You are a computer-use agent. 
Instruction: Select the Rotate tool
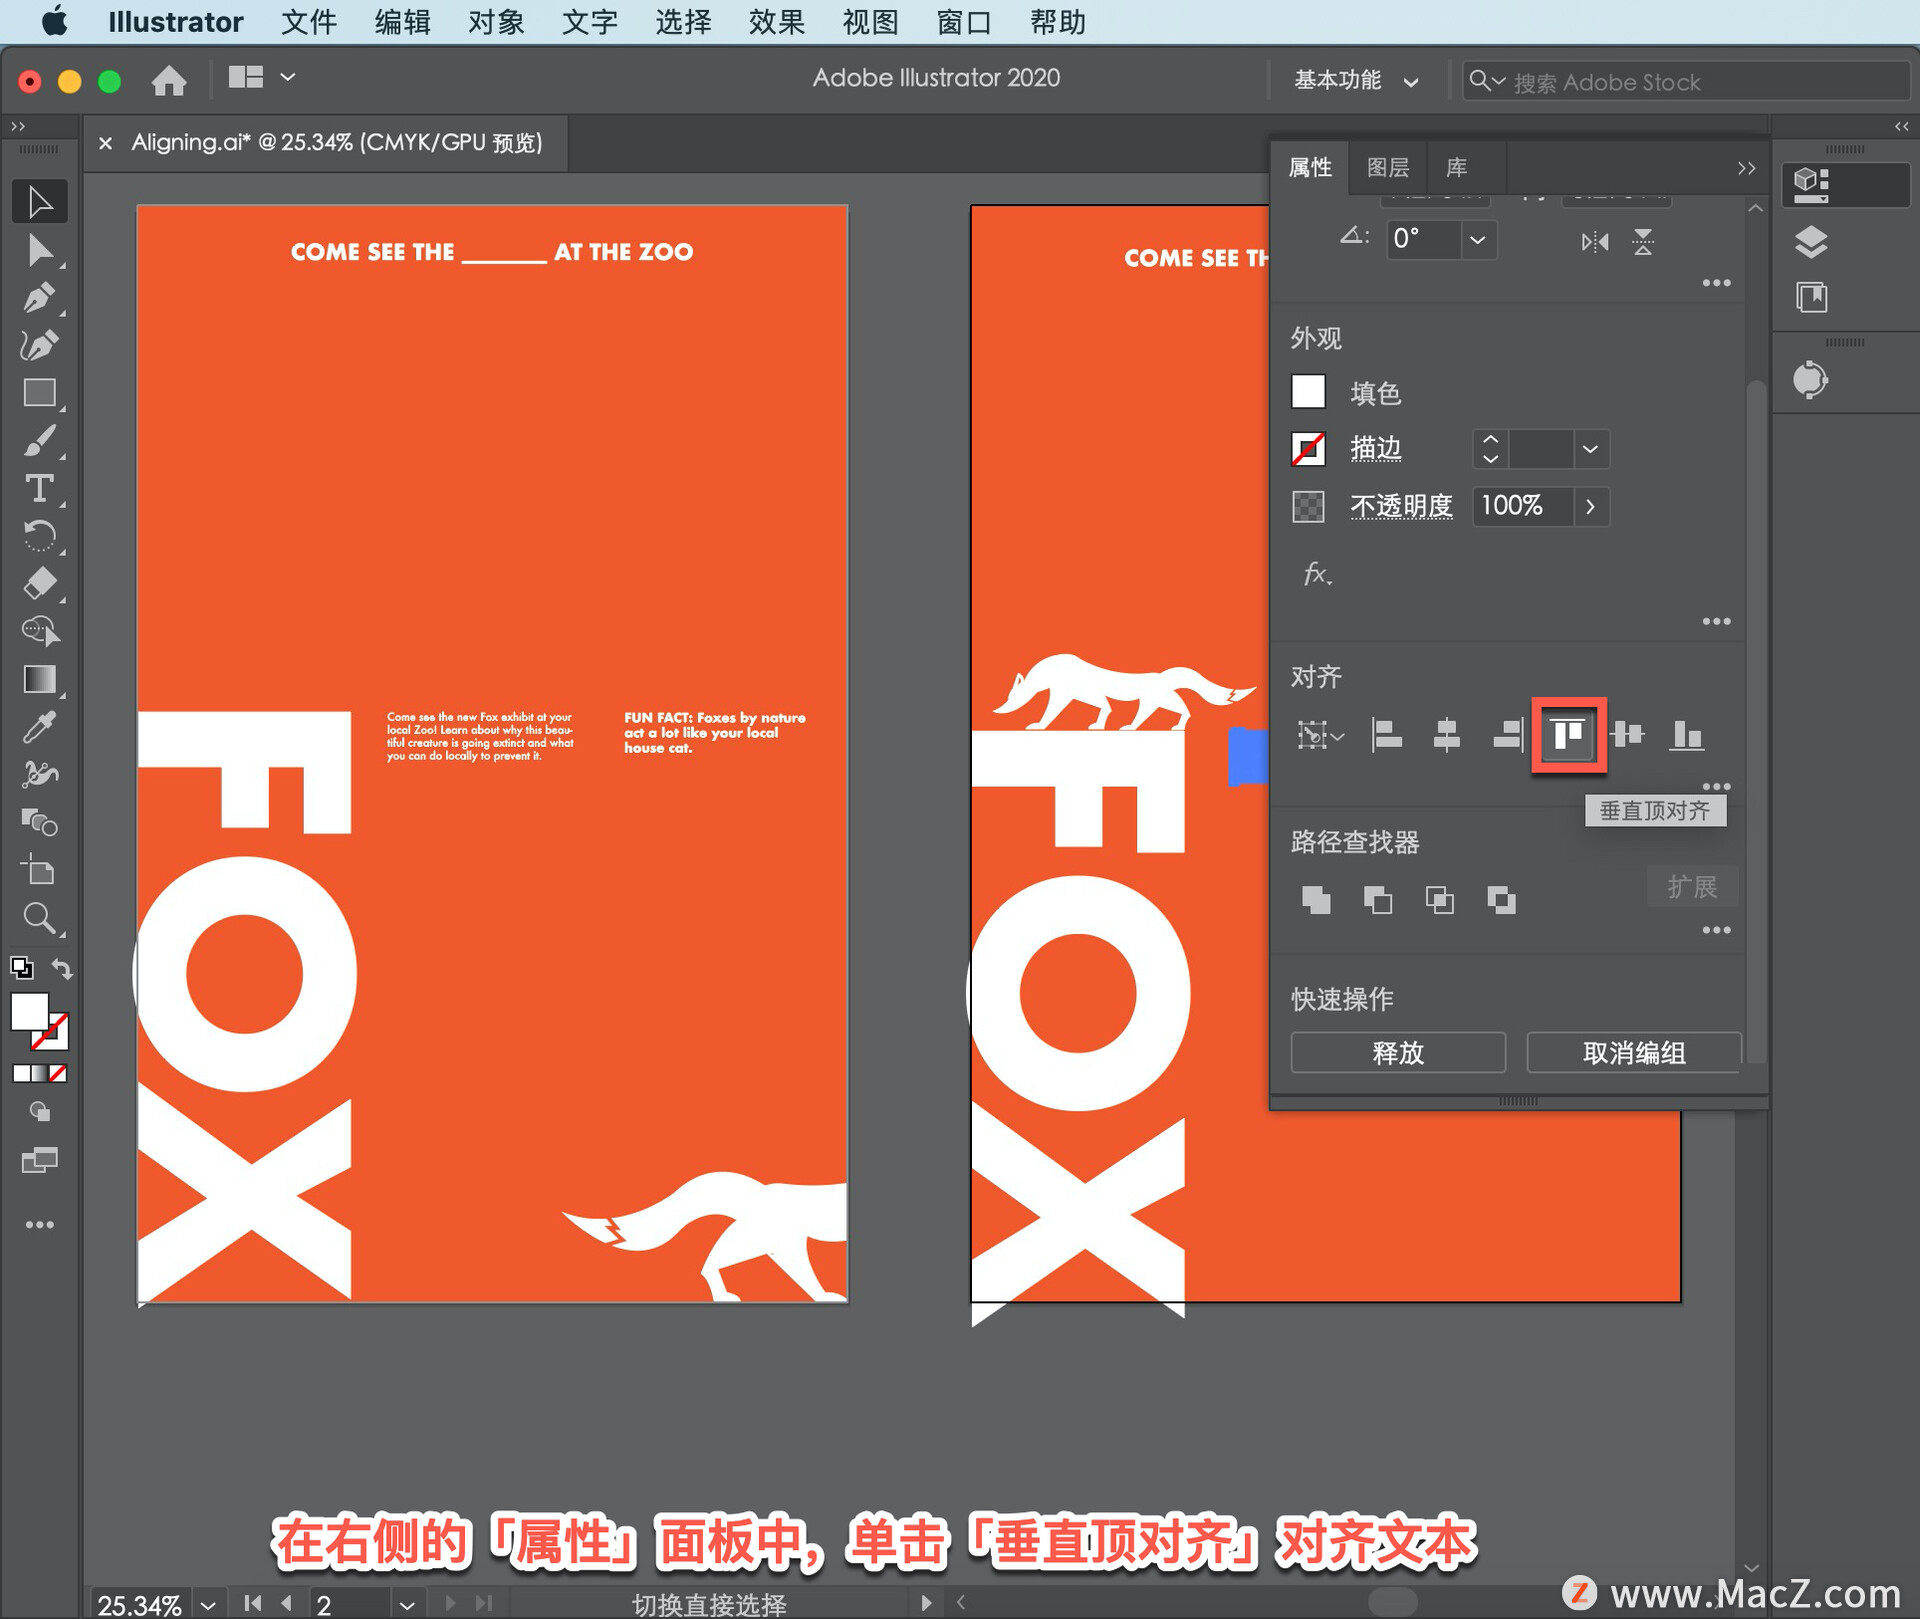40,537
